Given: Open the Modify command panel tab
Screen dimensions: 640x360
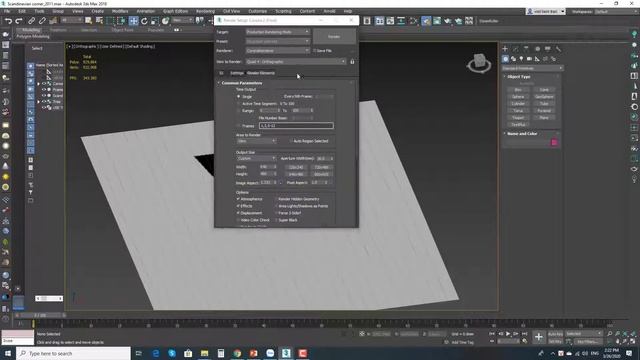Looking at the screenshot, I should pyautogui.click(x=516, y=49).
